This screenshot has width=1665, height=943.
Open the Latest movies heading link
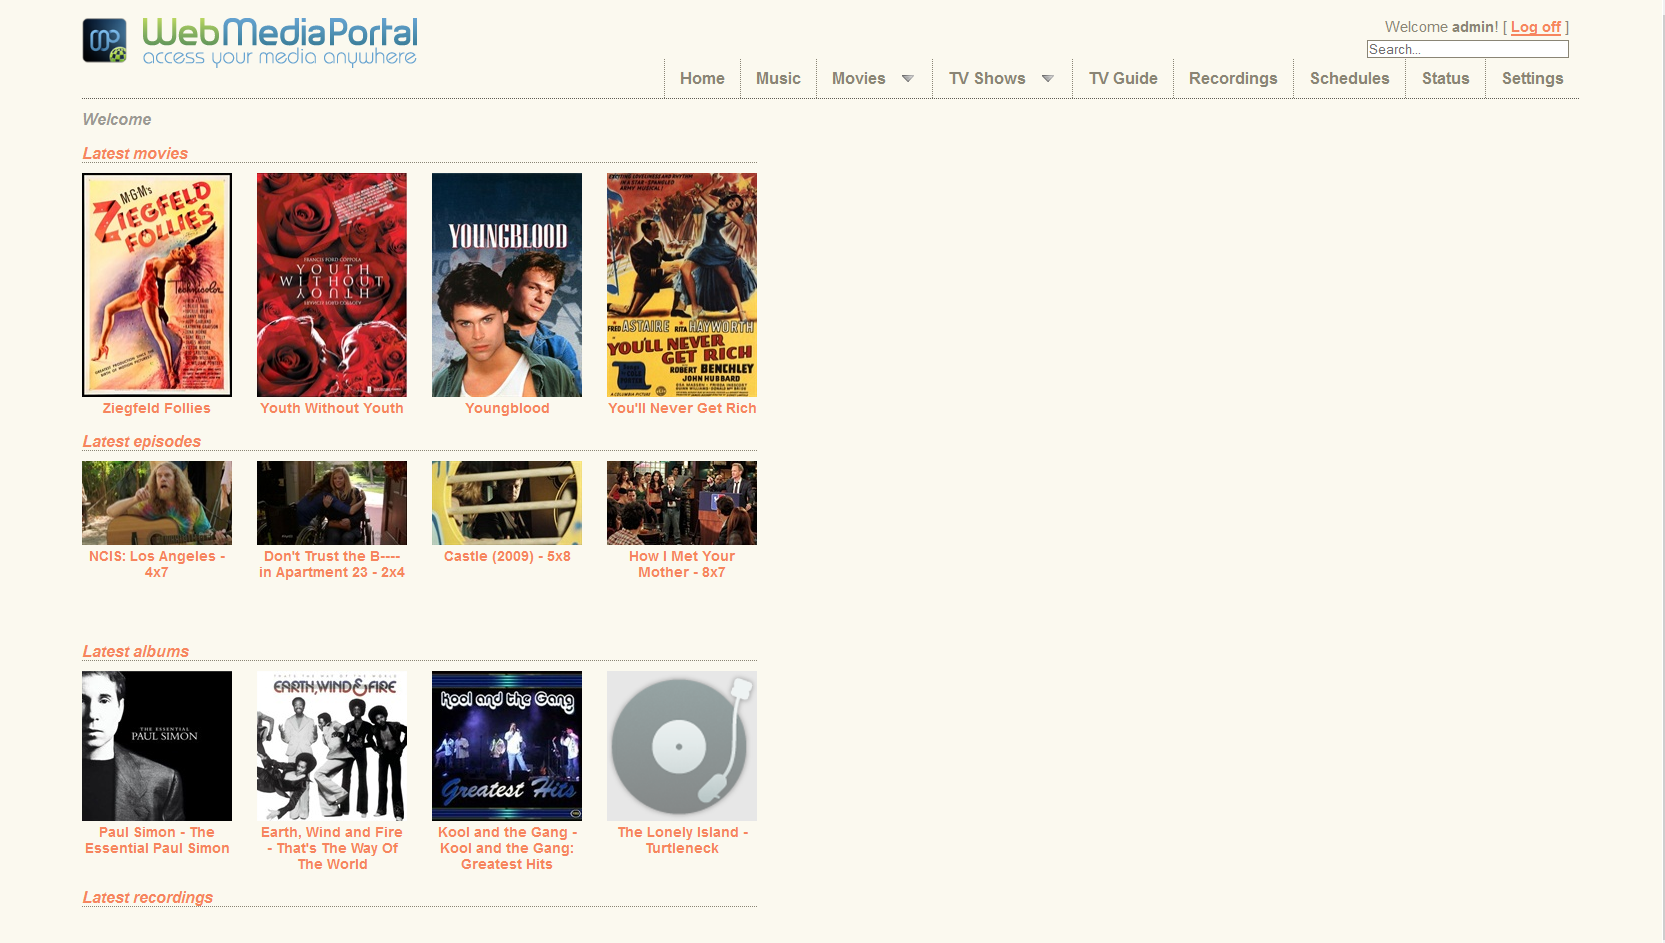click(135, 153)
